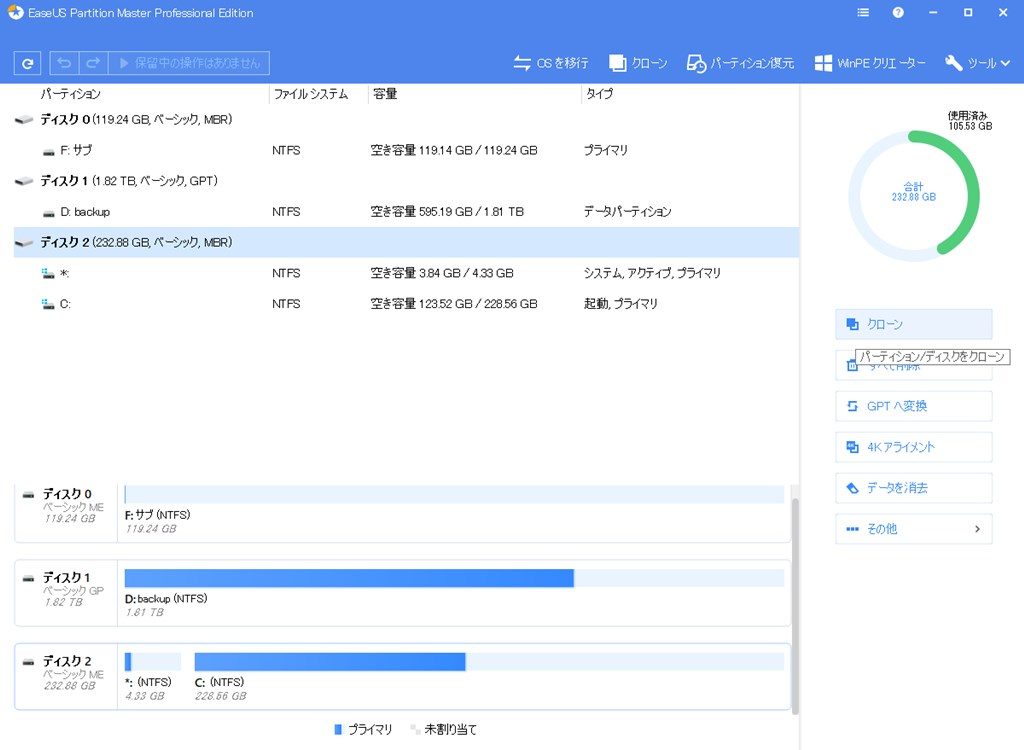Click the ディスク 2 drive icon in list

pos(24,242)
